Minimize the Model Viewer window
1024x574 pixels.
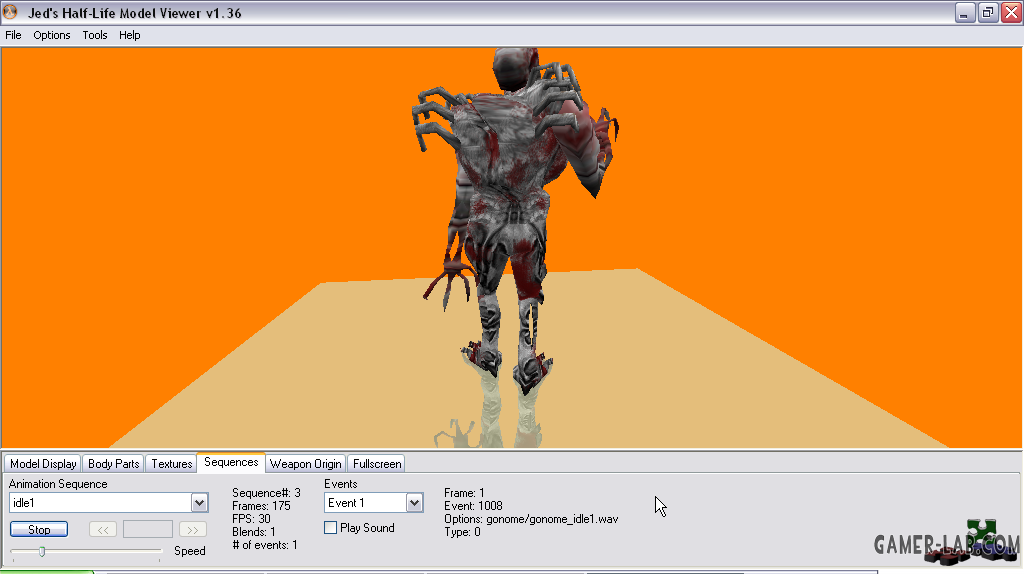(x=964, y=12)
